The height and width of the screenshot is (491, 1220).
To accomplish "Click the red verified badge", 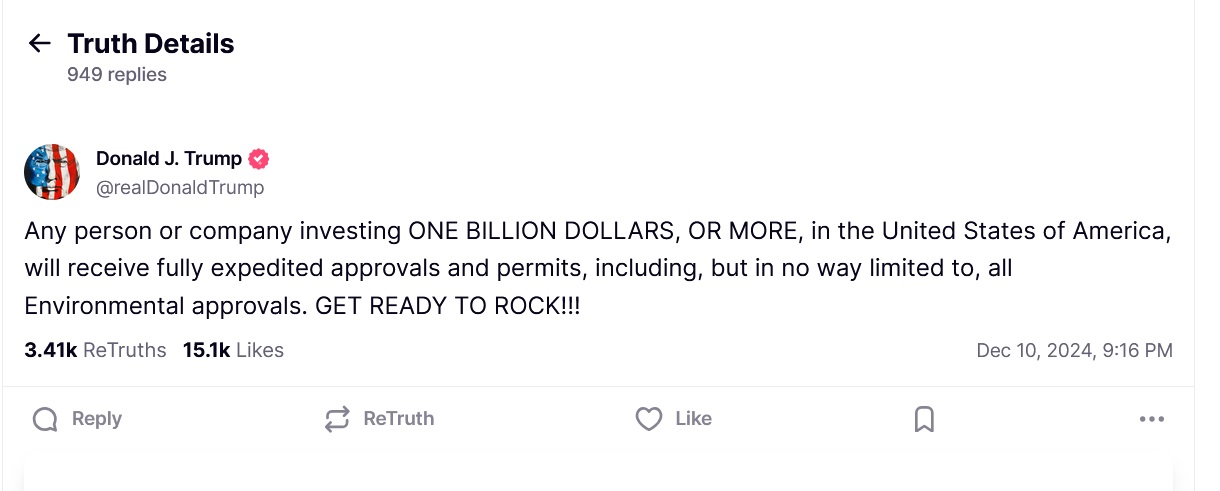I will pos(259,158).
